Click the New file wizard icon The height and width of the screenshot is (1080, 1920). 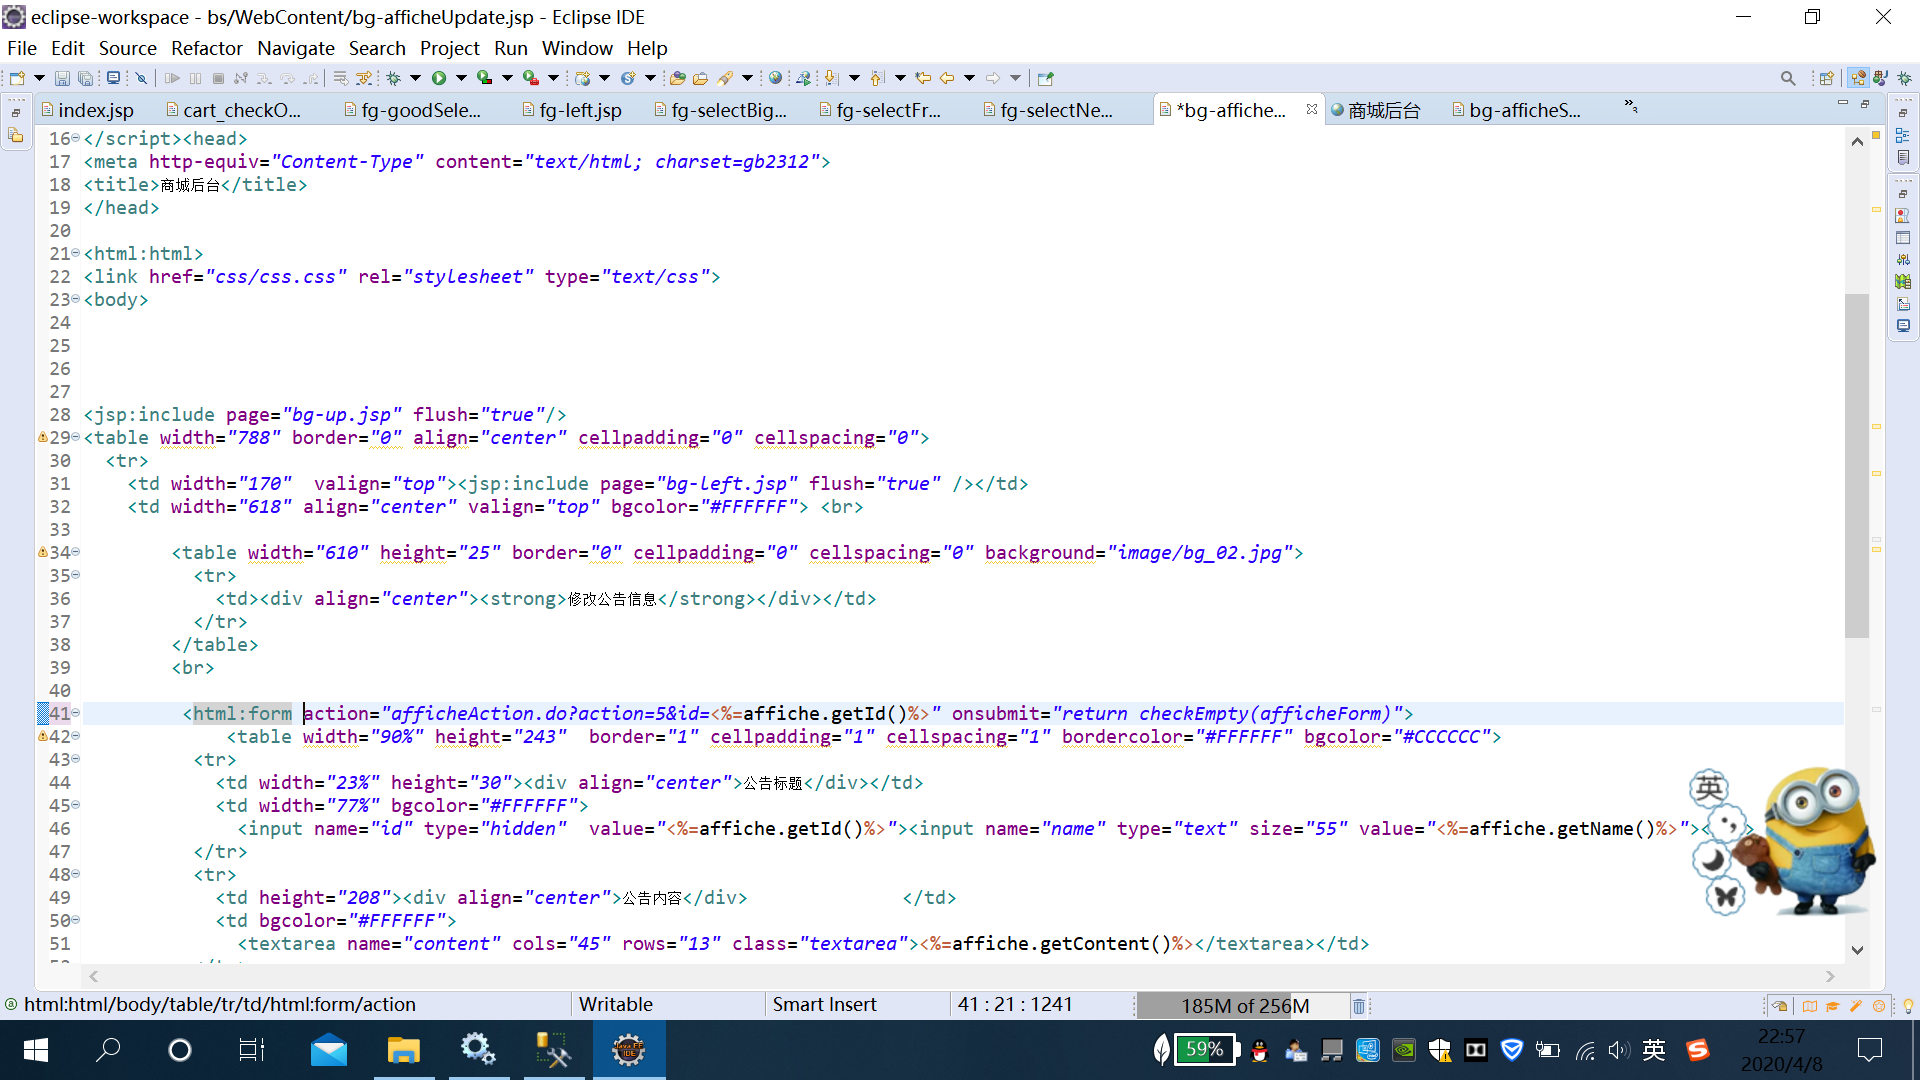click(17, 78)
